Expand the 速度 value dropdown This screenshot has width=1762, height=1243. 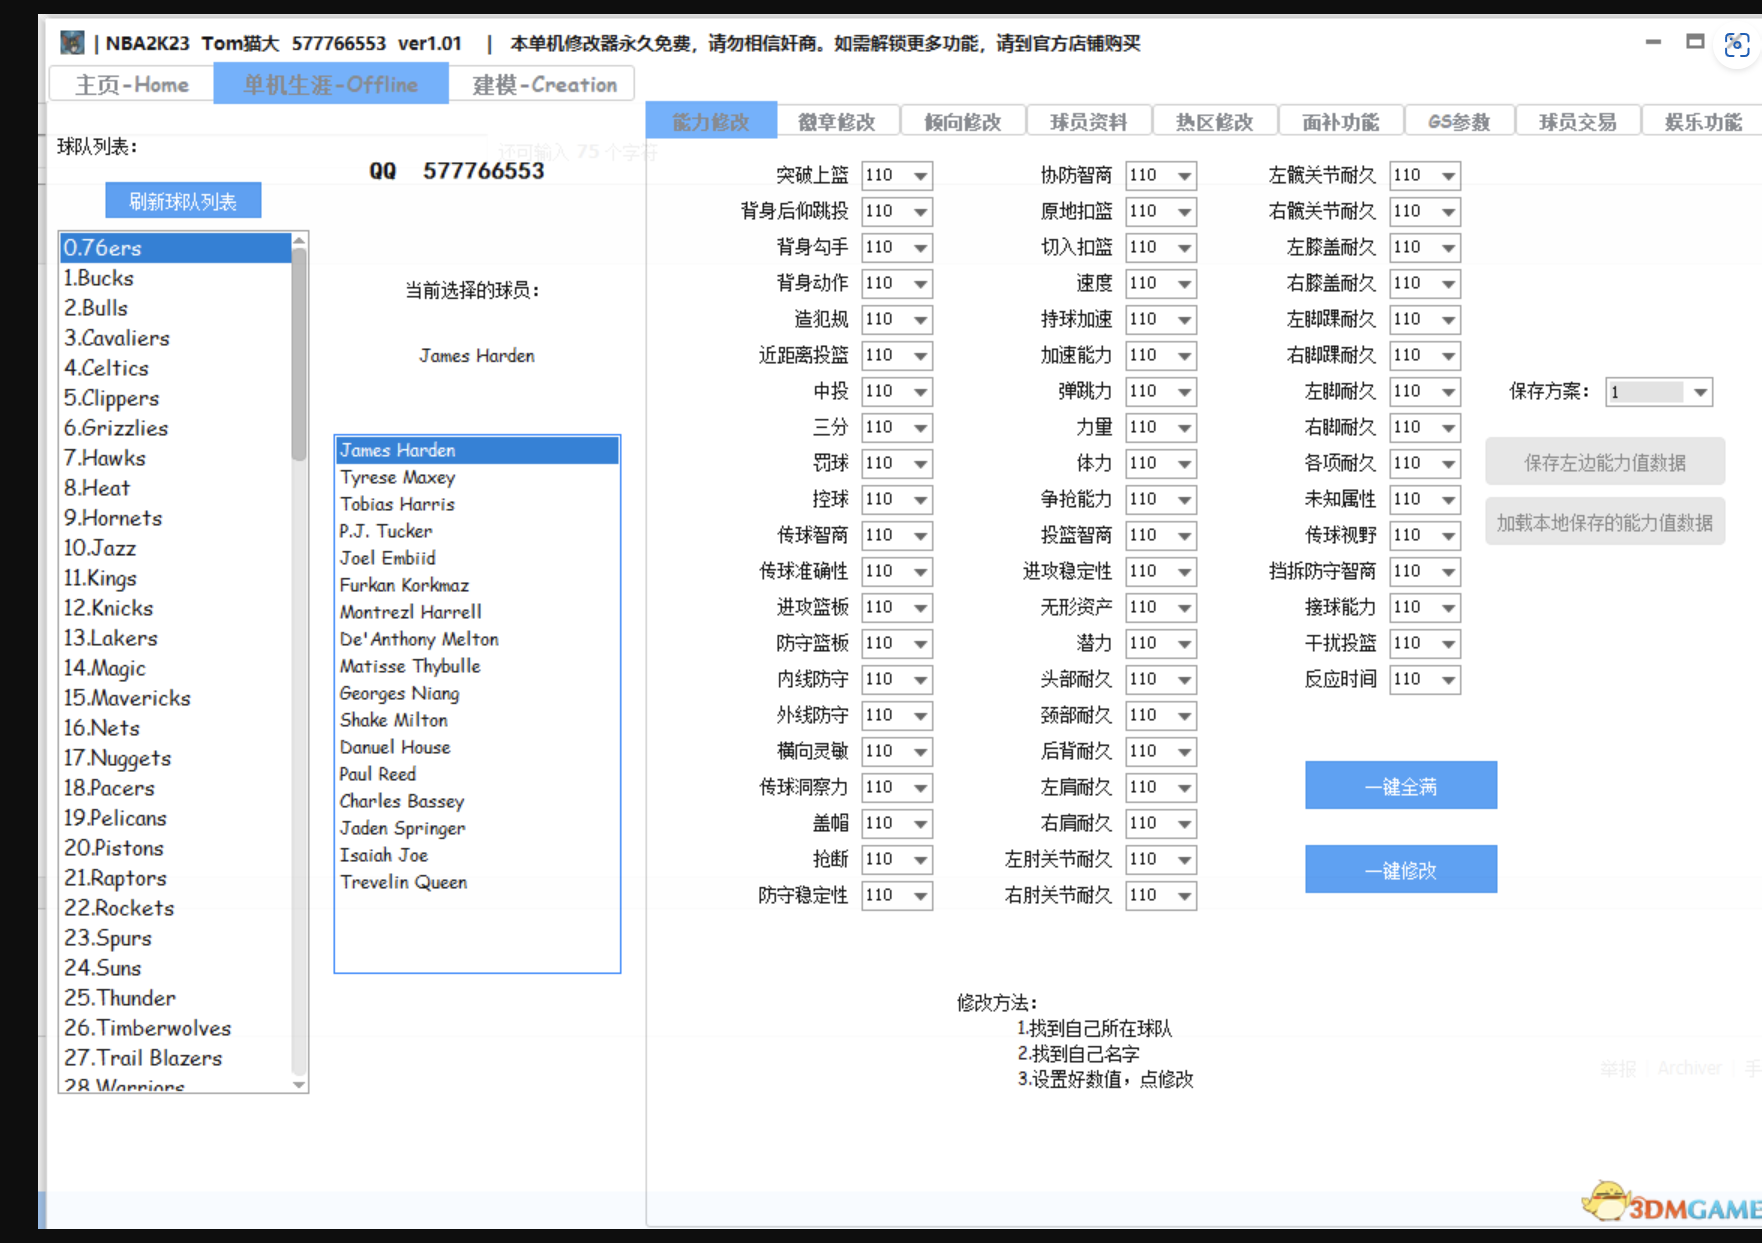pyautogui.click(x=1184, y=284)
